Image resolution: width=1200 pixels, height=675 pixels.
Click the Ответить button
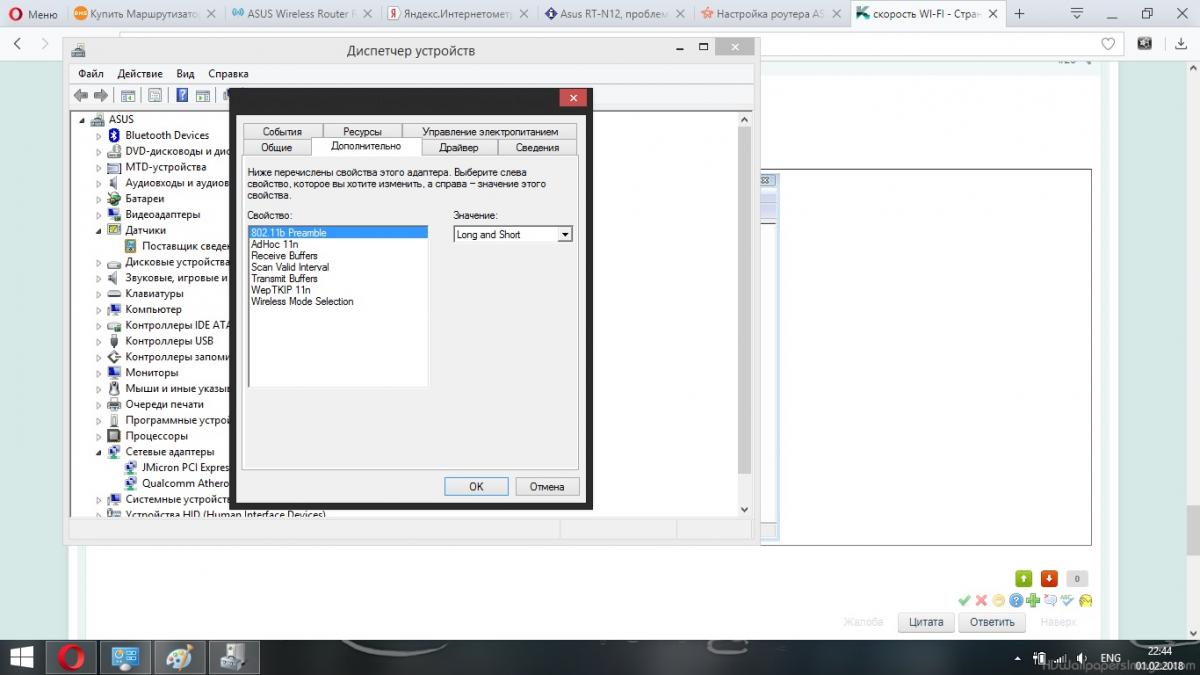tap(992, 622)
